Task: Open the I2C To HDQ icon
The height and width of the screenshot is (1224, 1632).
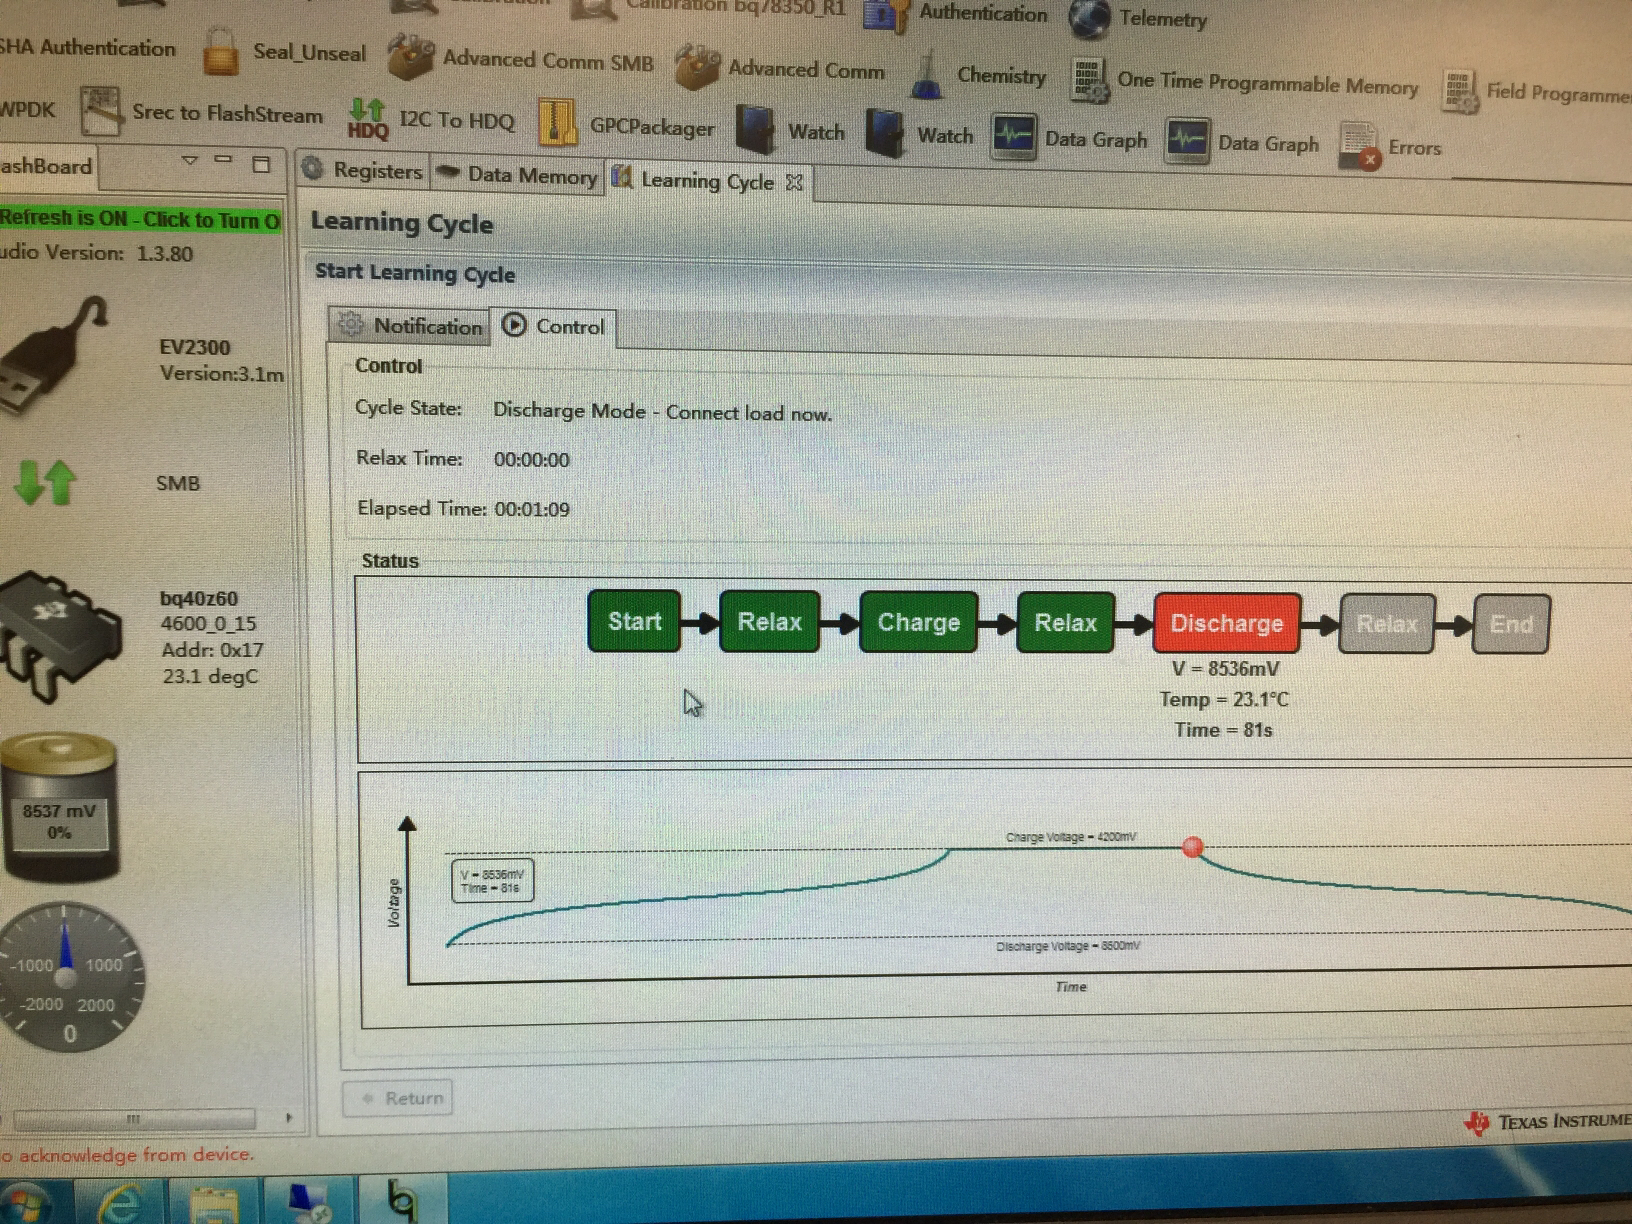Action: click(x=368, y=118)
